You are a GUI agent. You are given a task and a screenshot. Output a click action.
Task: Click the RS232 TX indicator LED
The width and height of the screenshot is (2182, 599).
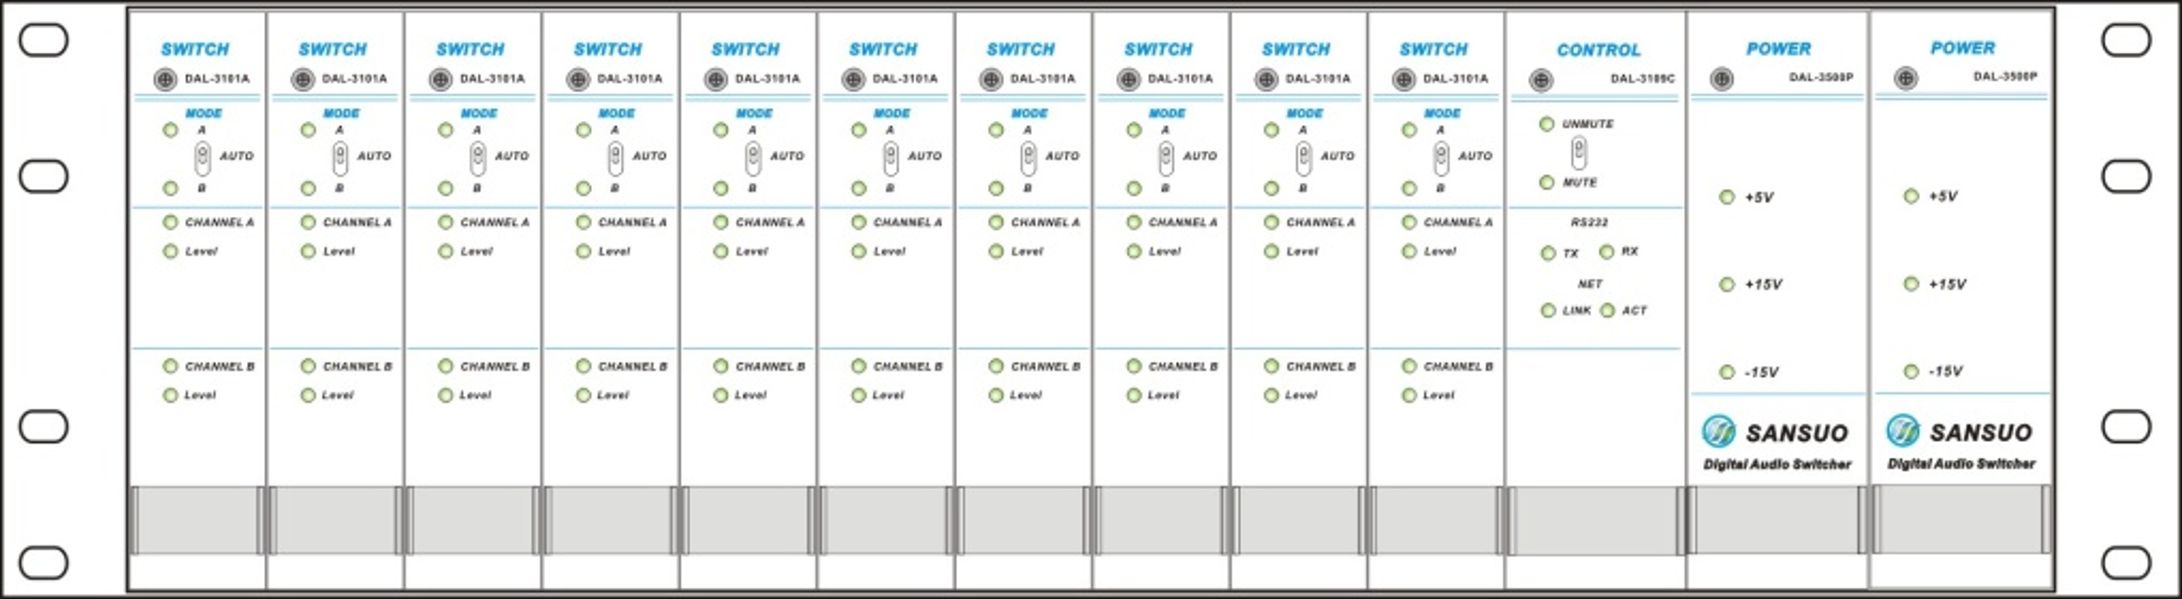[1548, 254]
